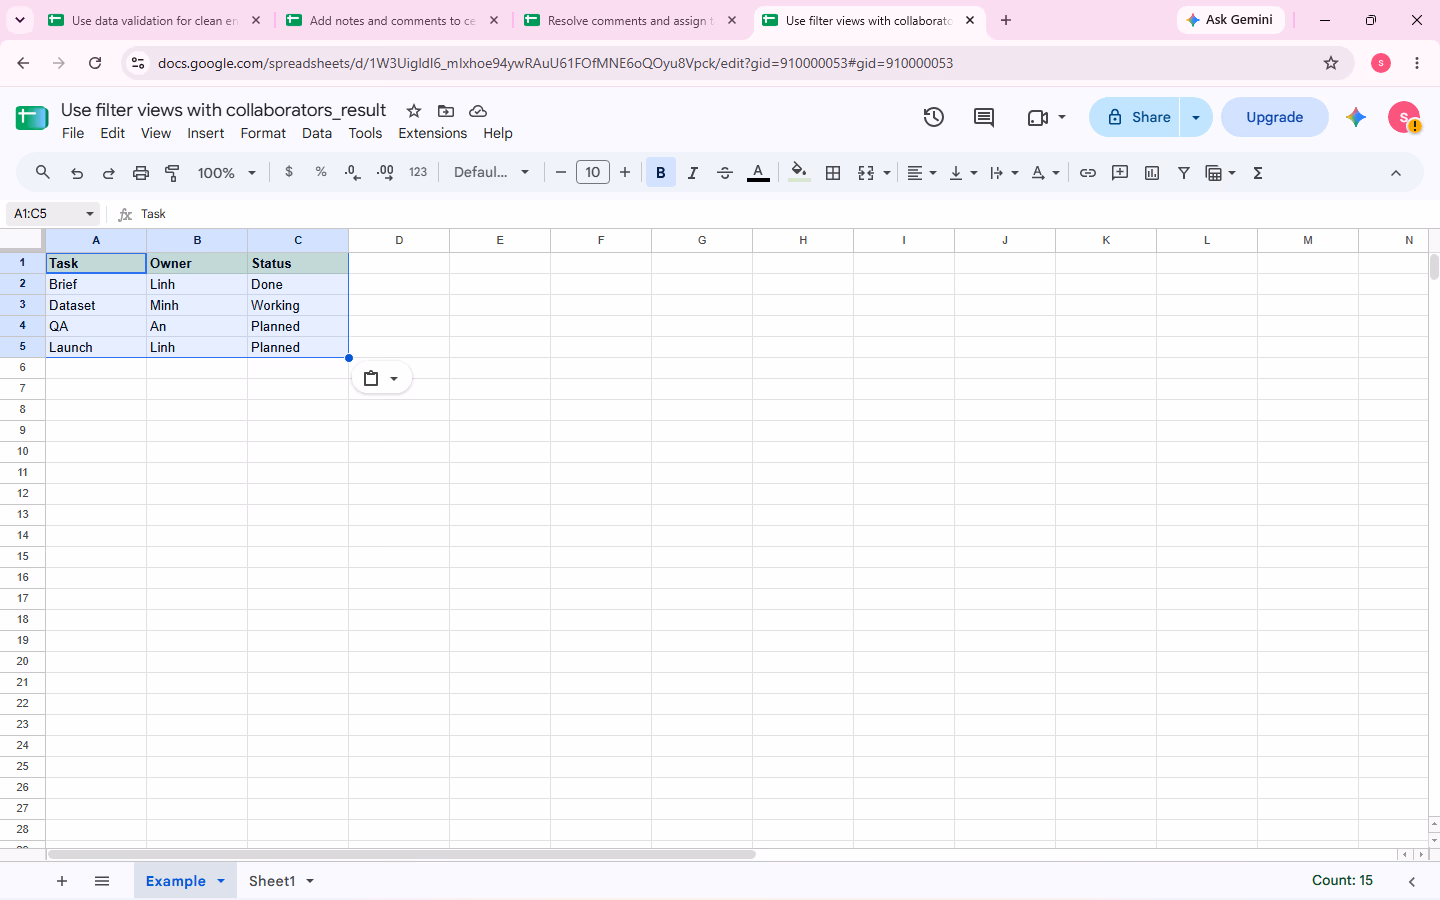The image size is (1440, 900).
Task: Toggle italic formatting
Action: pyautogui.click(x=693, y=173)
